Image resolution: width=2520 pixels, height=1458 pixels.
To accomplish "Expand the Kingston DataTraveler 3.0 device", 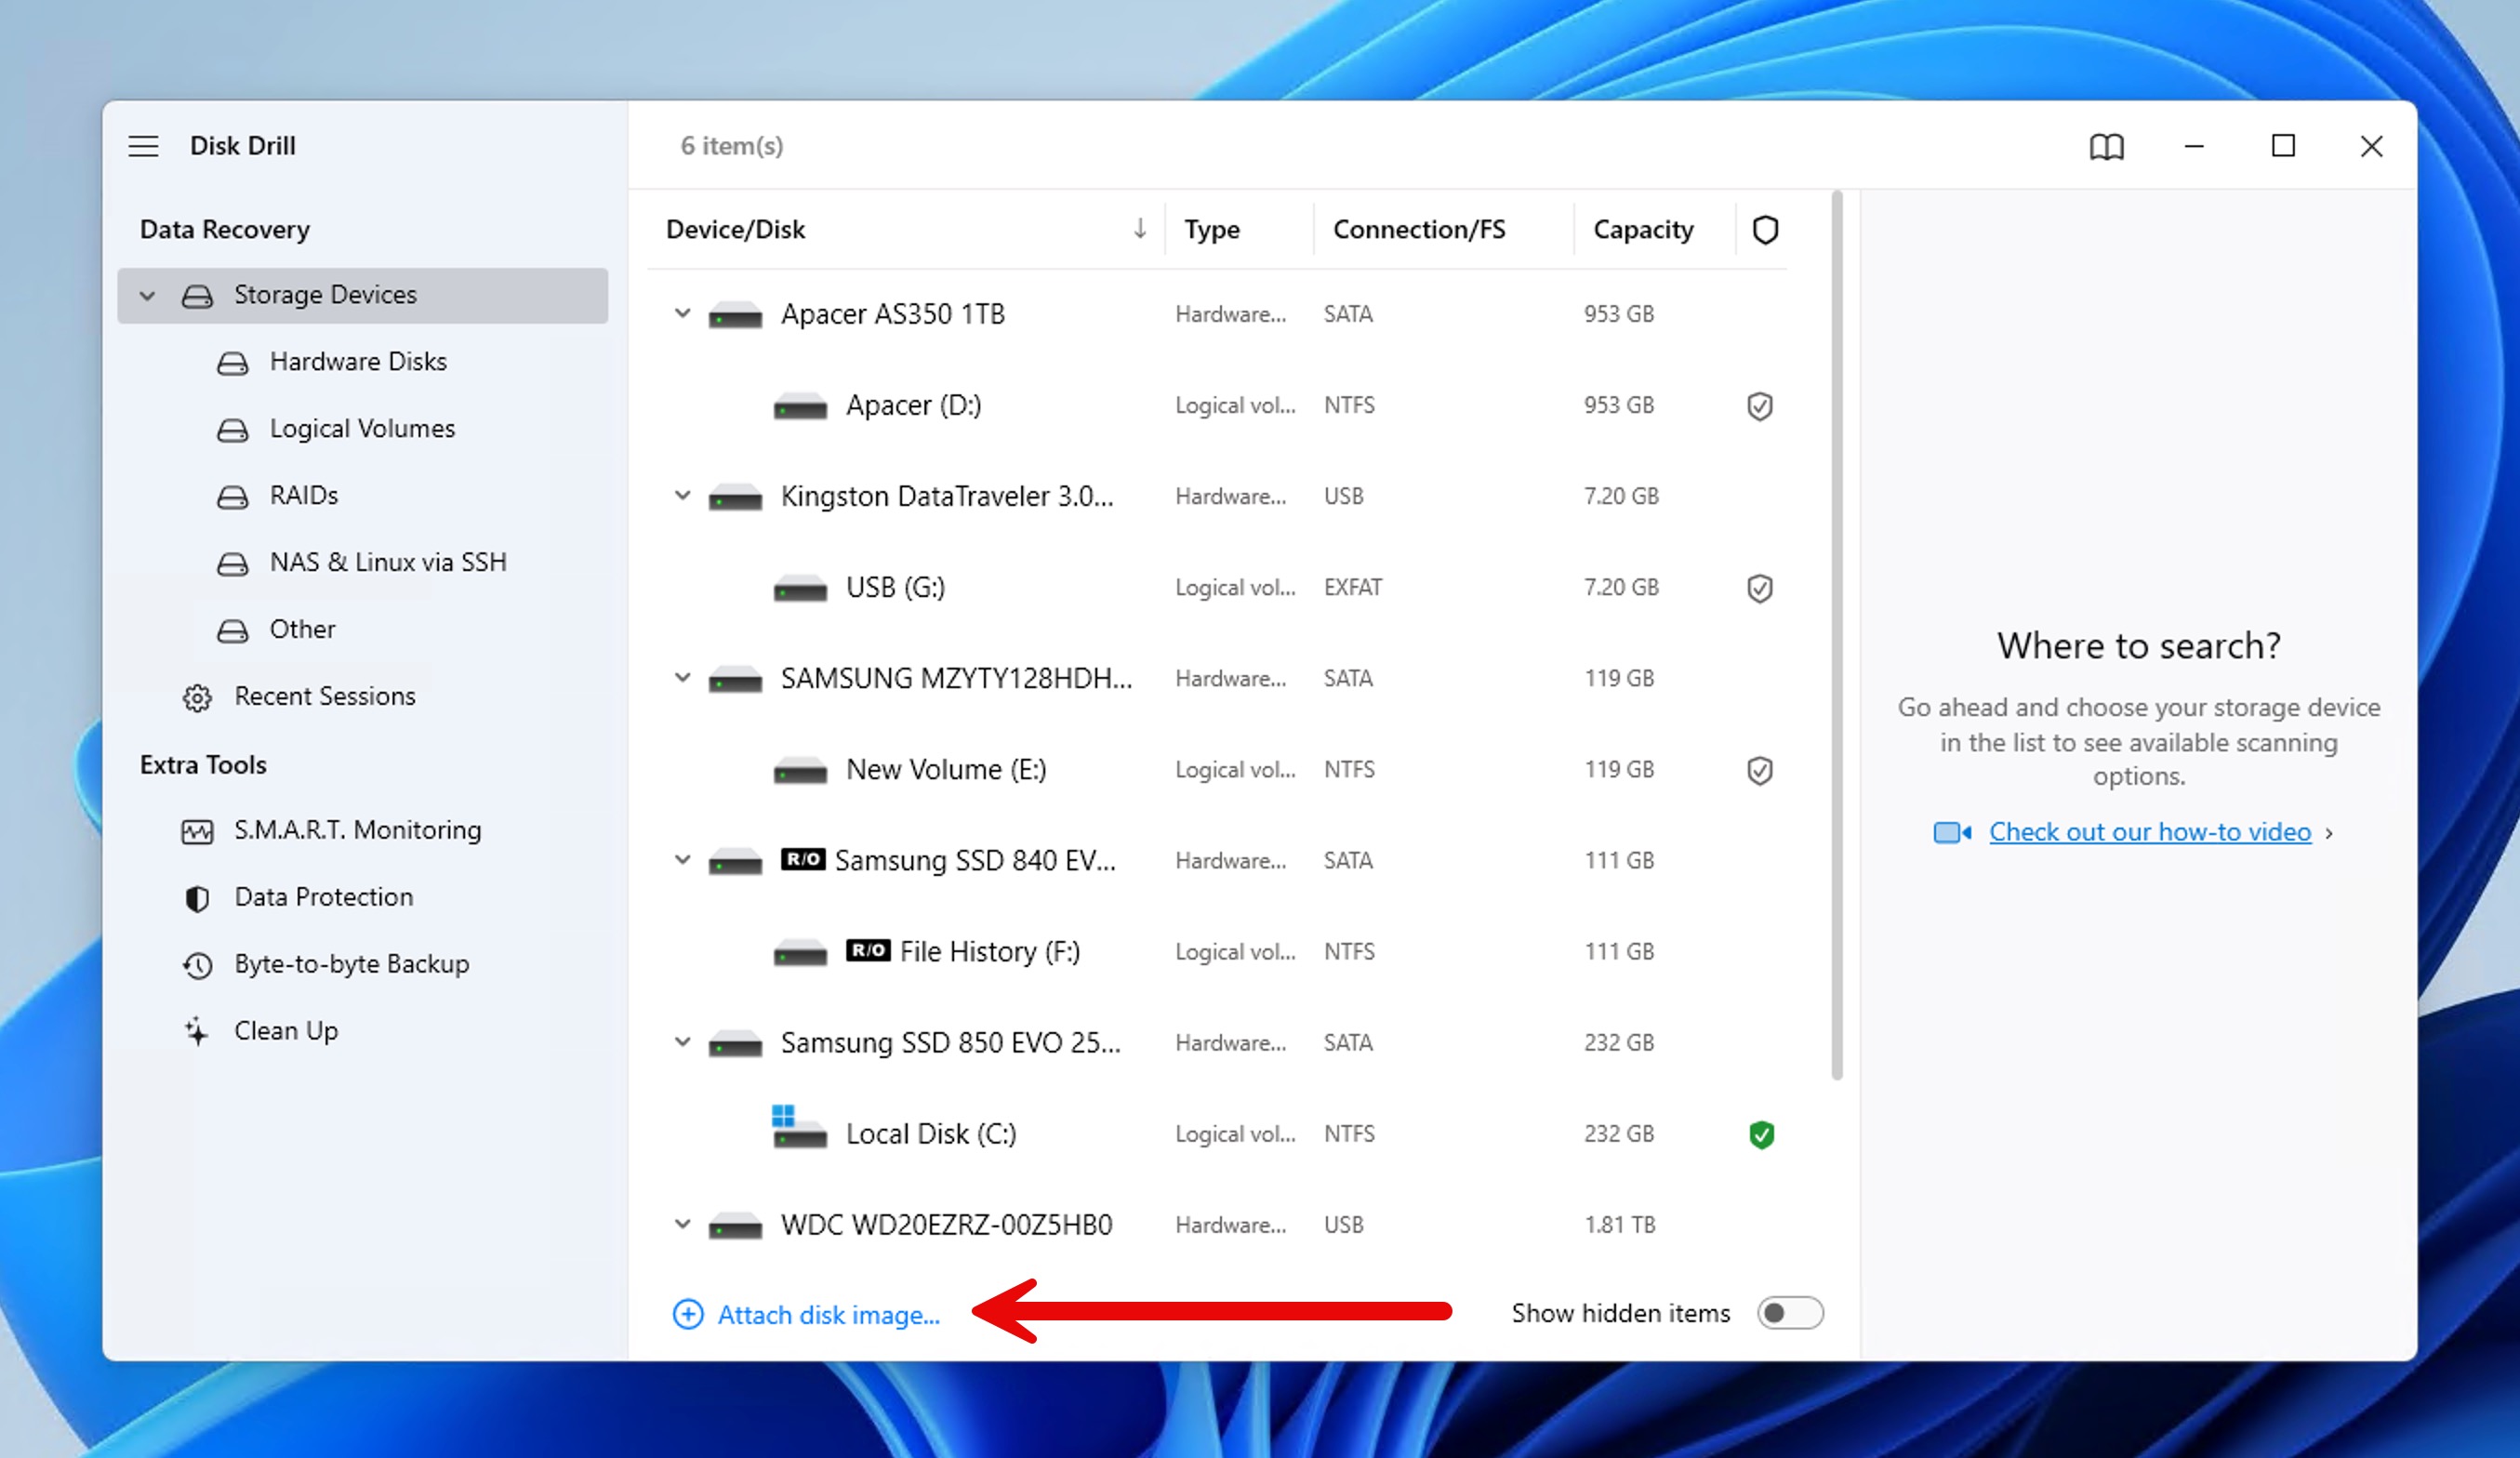I will click(681, 497).
